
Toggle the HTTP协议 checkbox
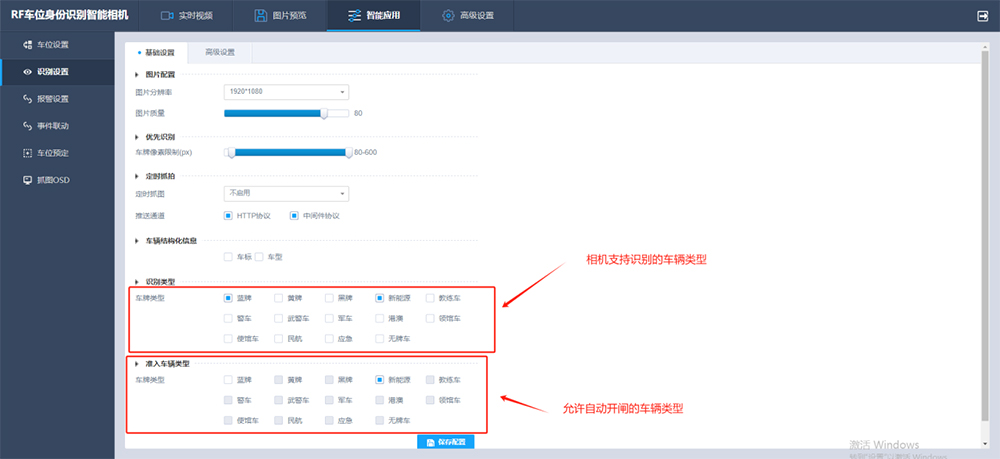pyautogui.click(x=228, y=216)
